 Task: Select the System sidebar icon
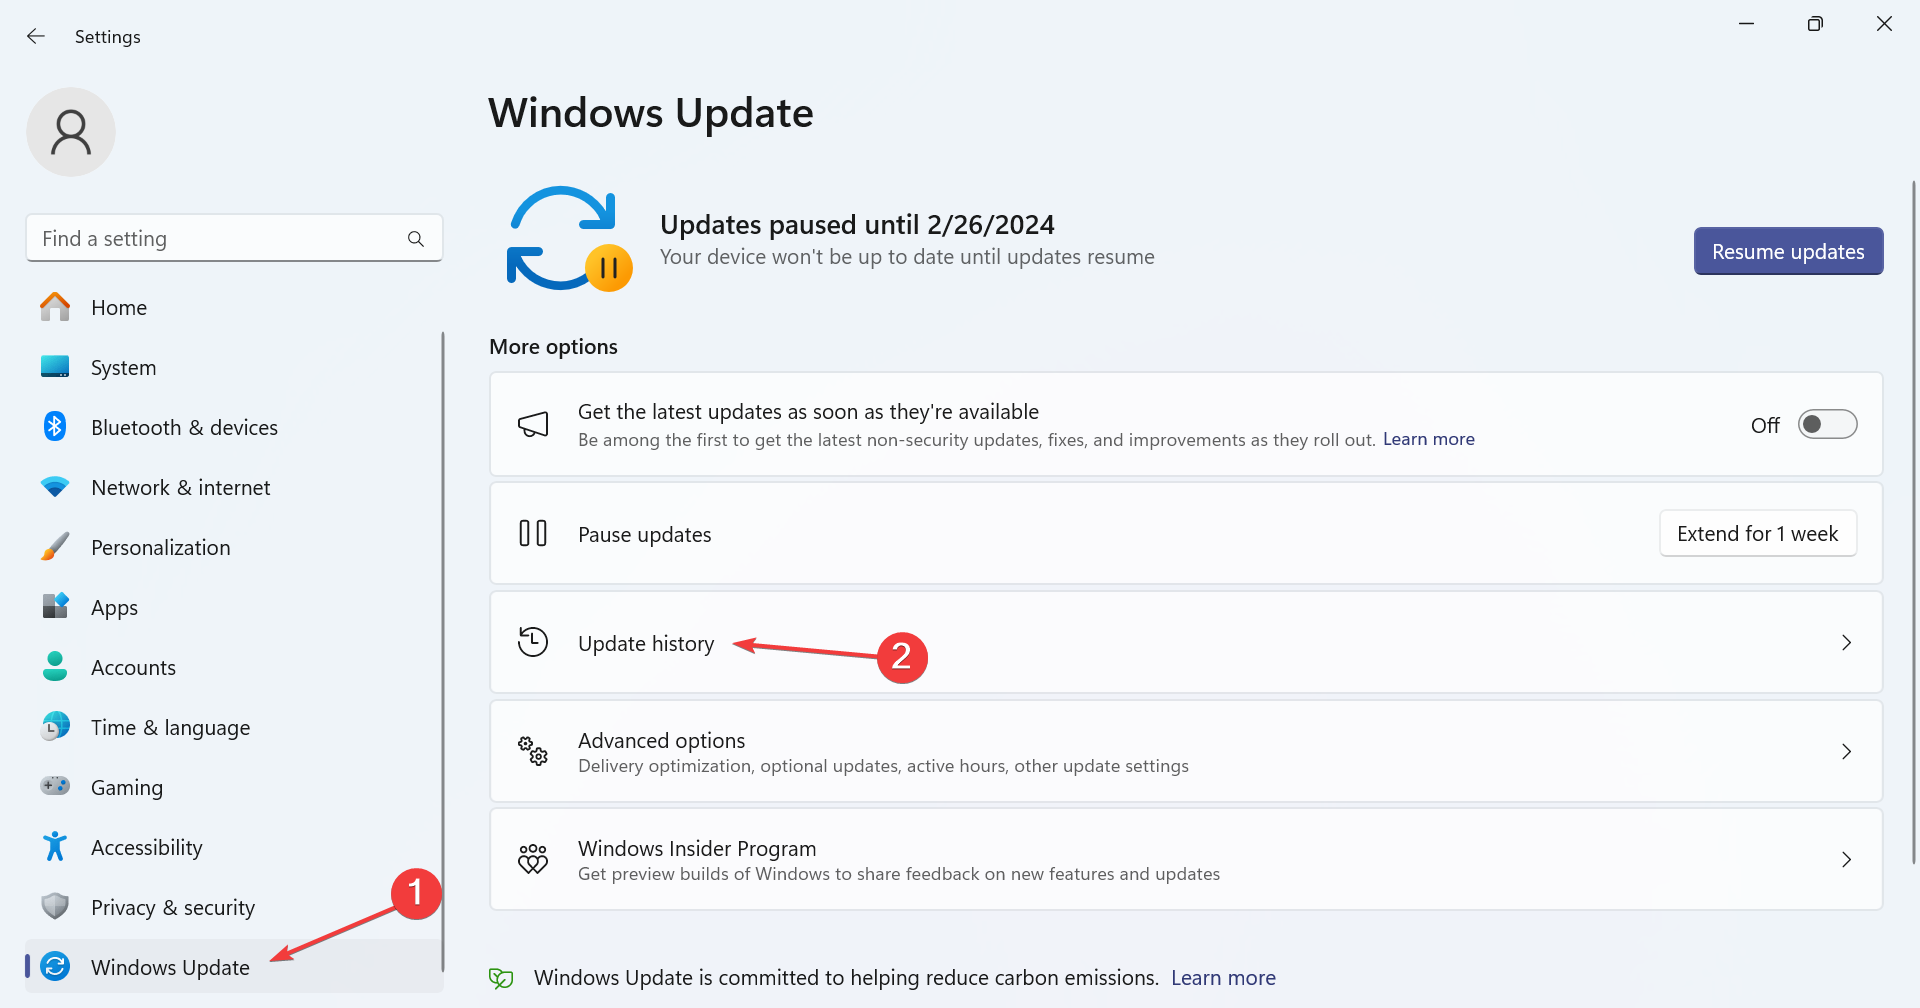click(x=54, y=366)
